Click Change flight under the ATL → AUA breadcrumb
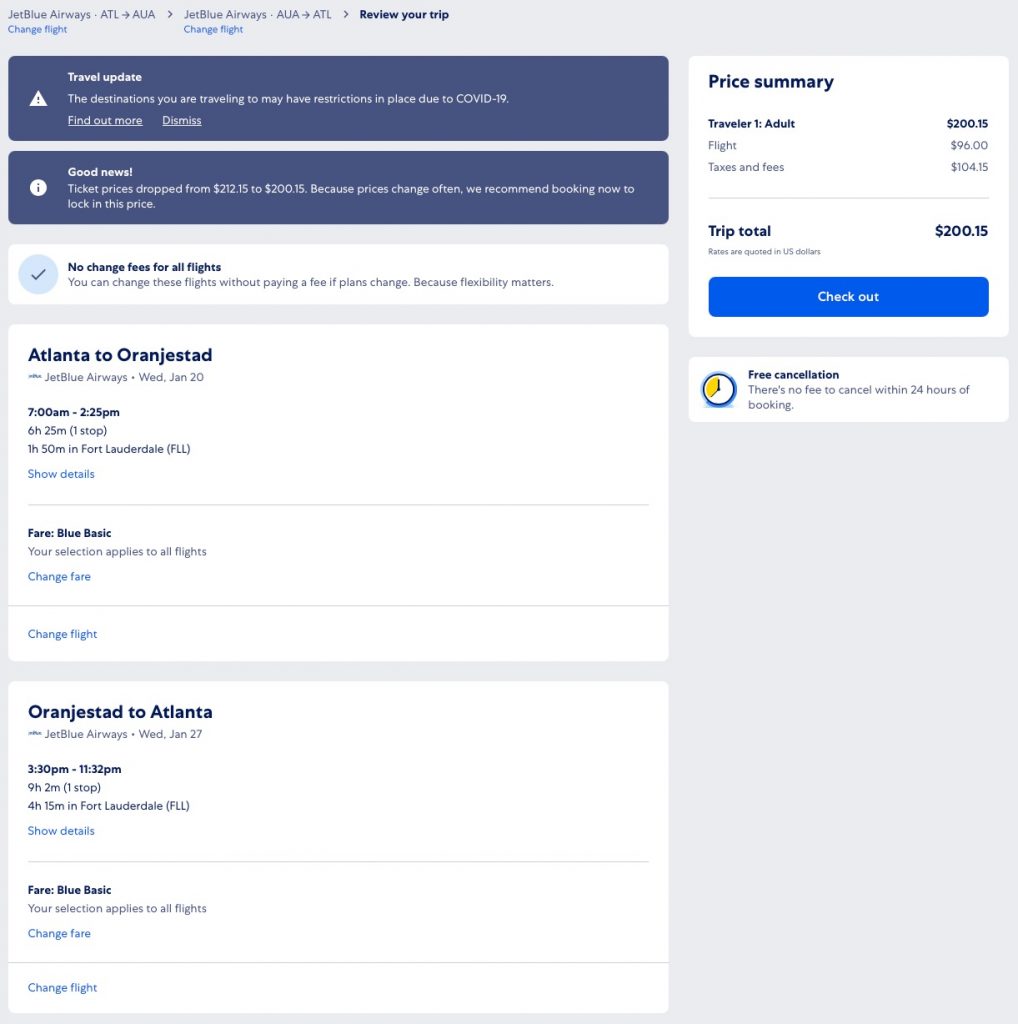This screenshot has width=1018, height=1024. (x=37, y=30)
